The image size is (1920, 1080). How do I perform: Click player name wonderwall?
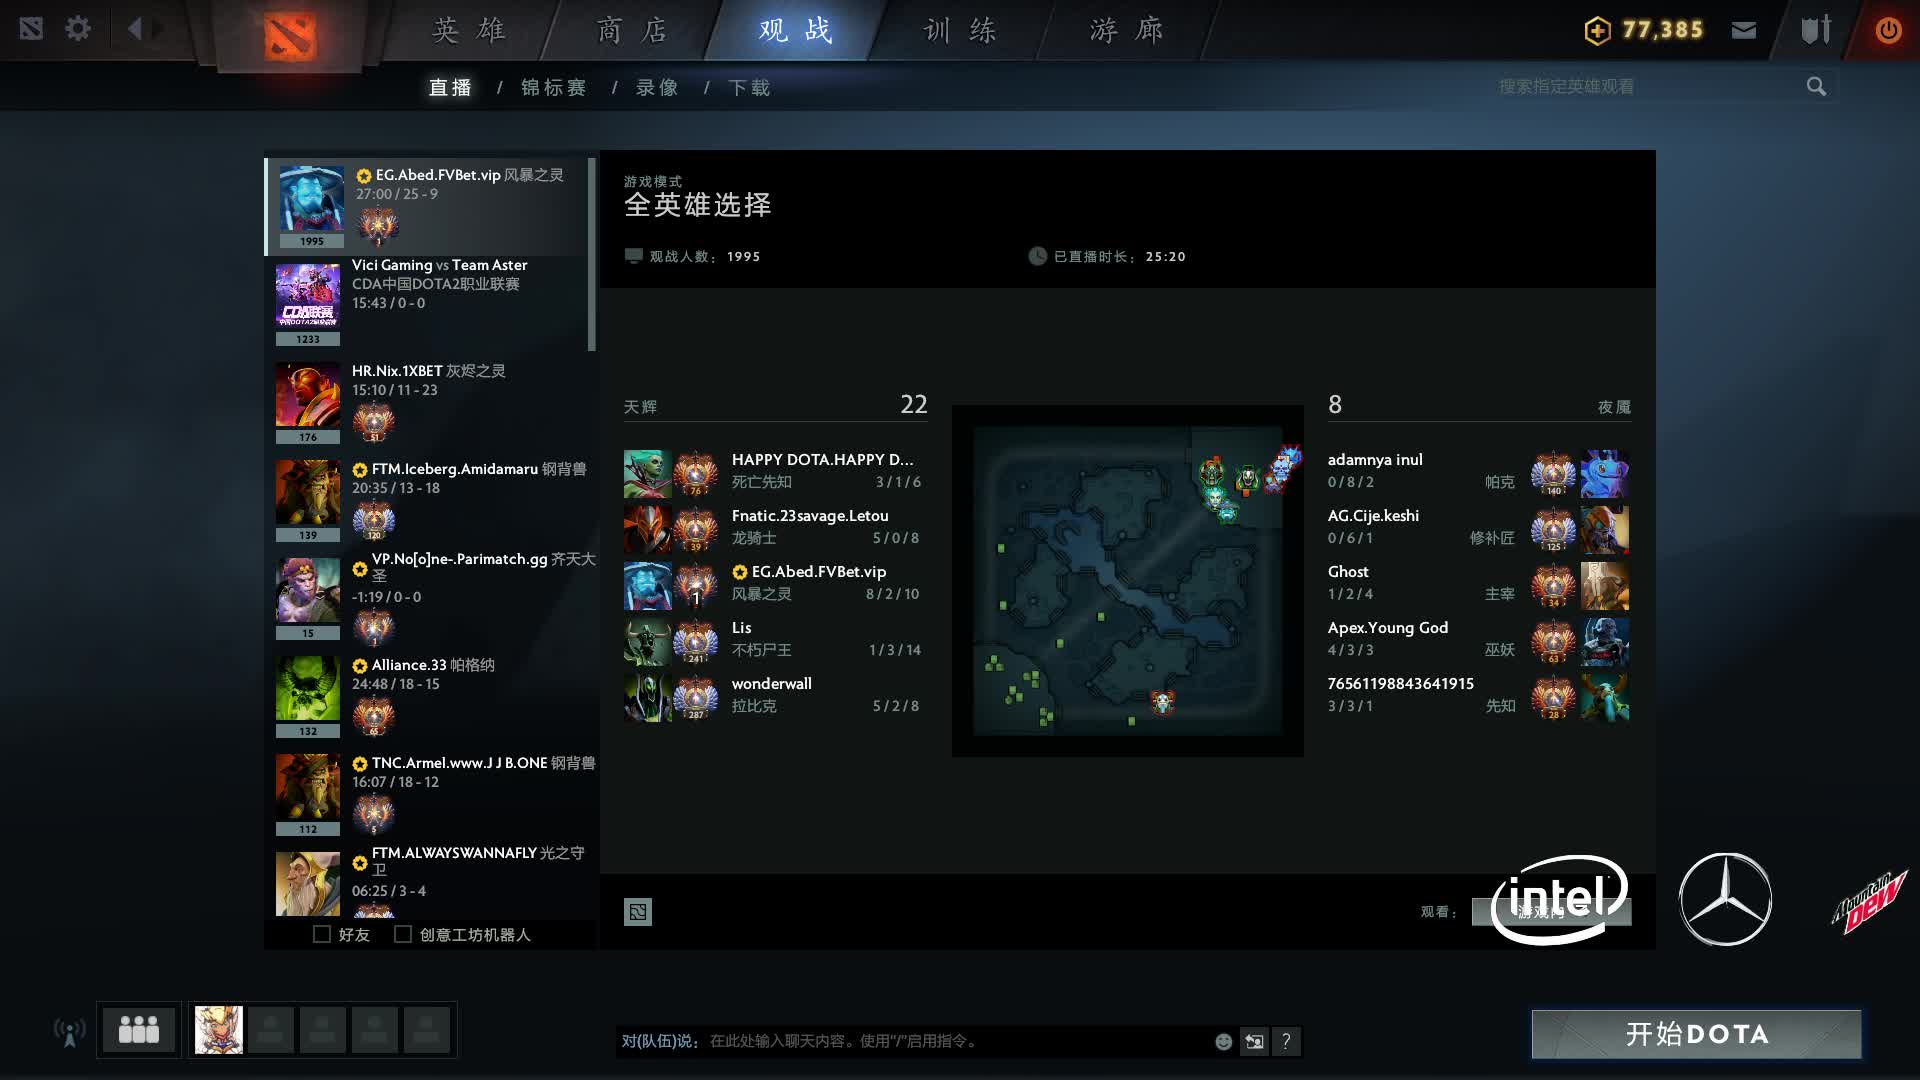pos(771,684)
